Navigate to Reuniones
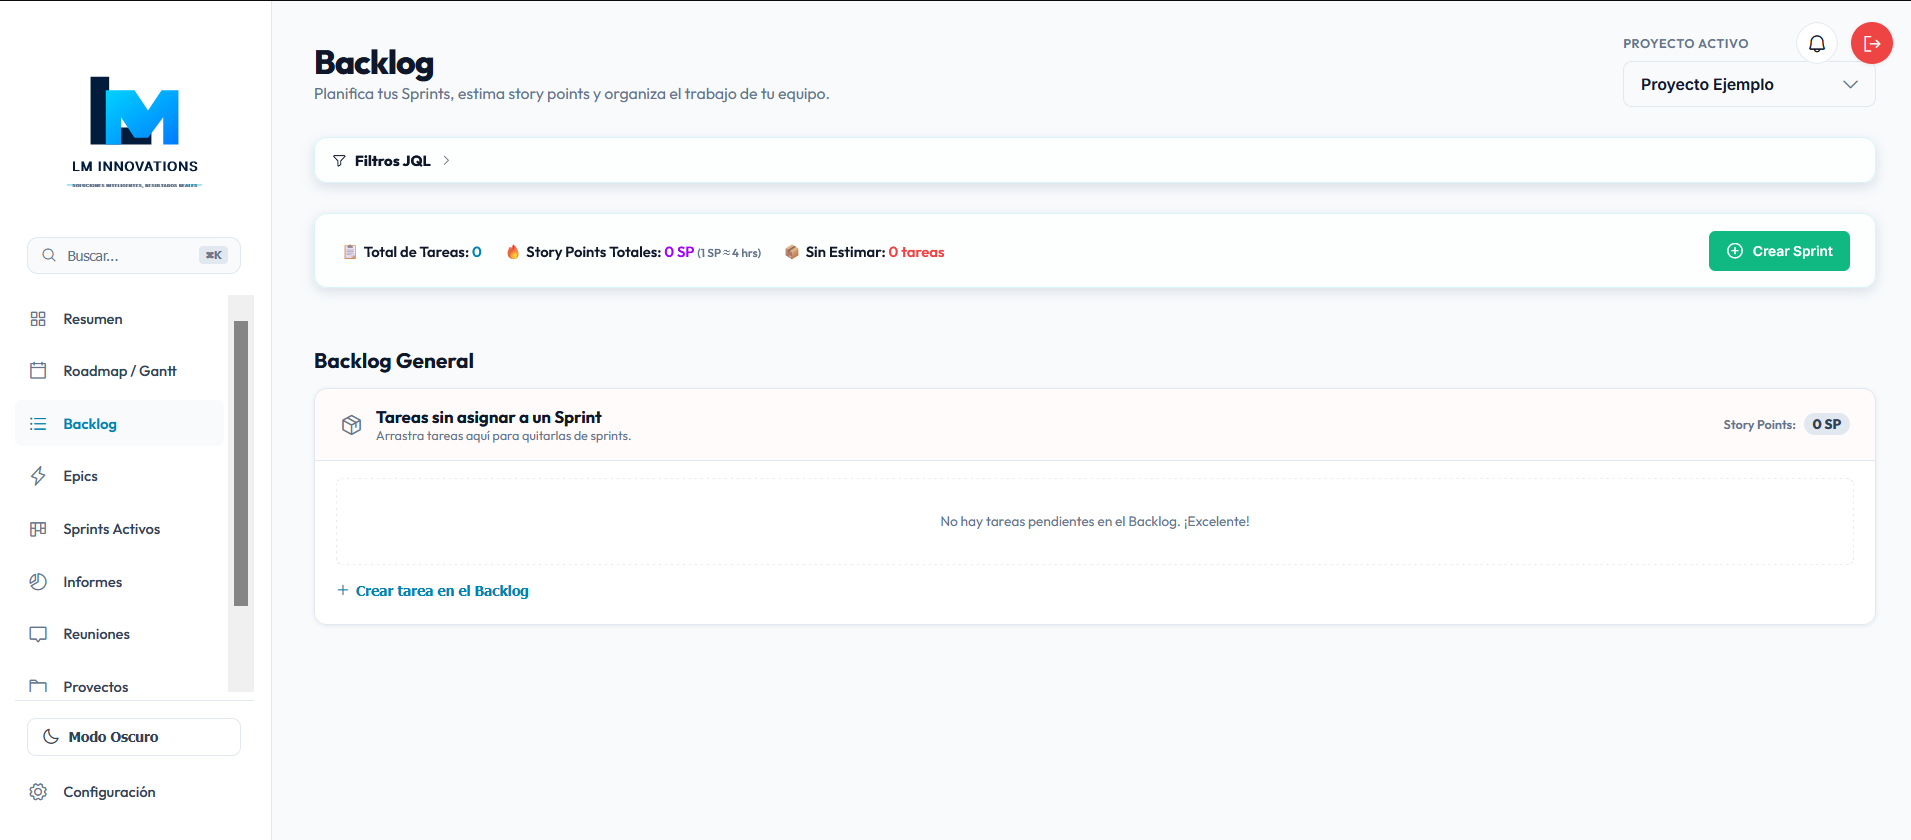1911x840 pixels. [120, 634]
